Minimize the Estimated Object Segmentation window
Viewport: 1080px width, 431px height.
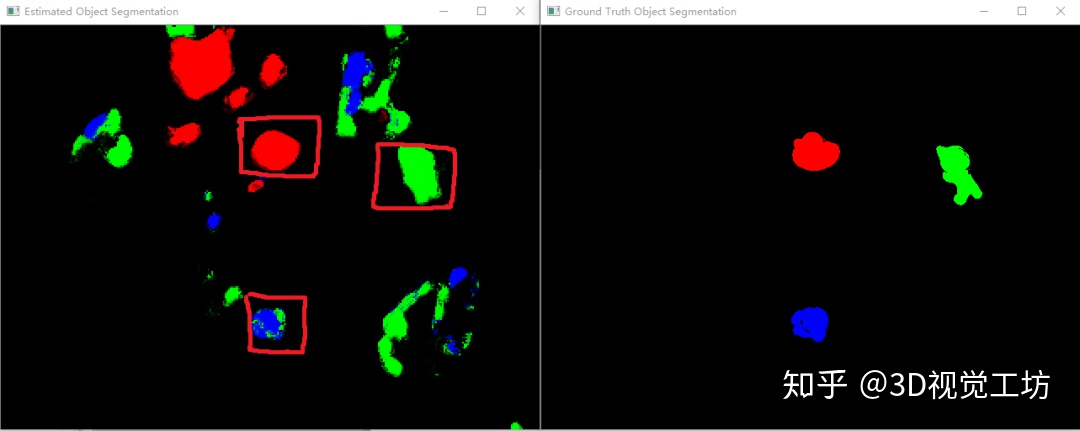pyautogui.click(x=444, y=12)
